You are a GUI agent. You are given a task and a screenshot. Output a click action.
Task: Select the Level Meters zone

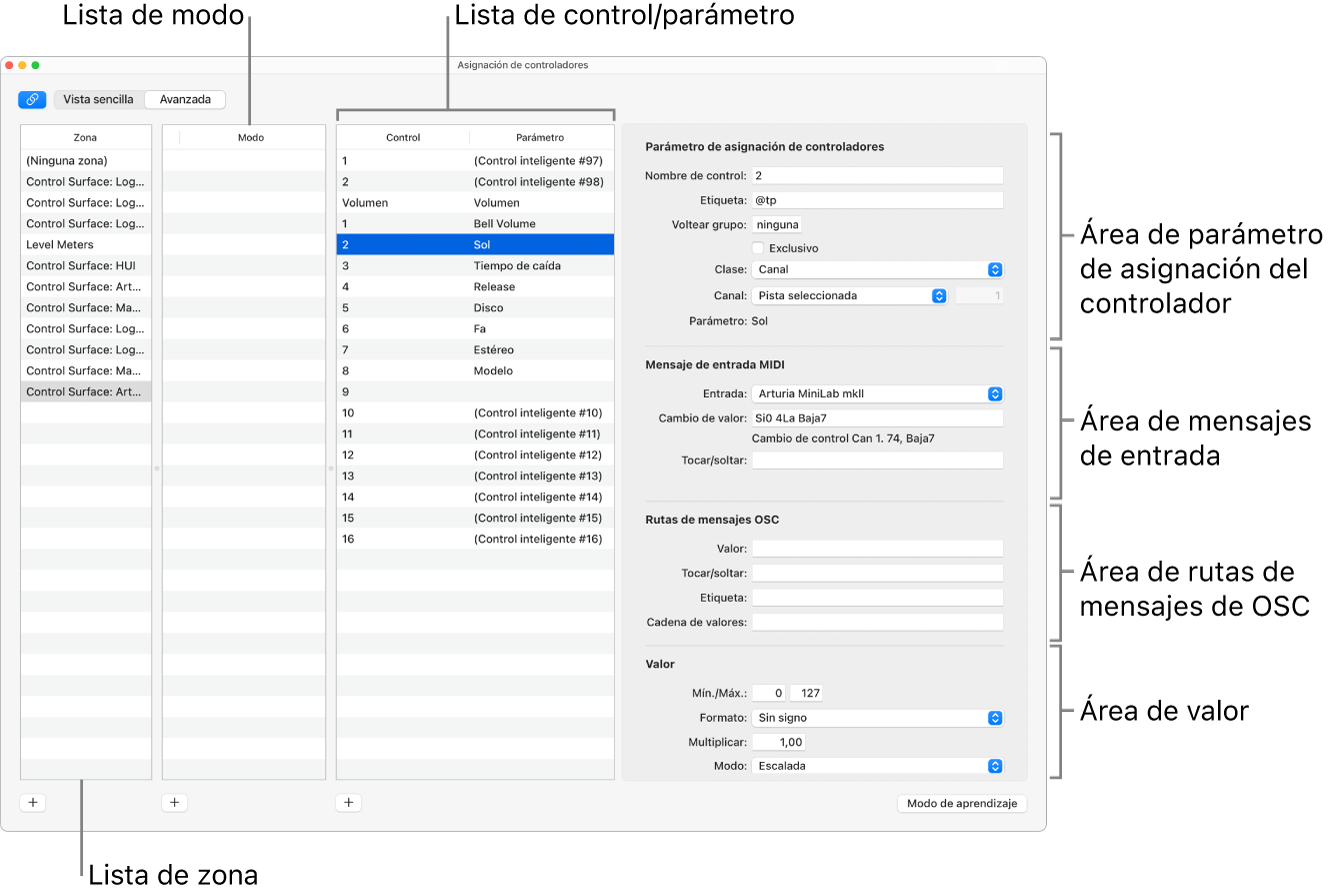tap(86, 245)
